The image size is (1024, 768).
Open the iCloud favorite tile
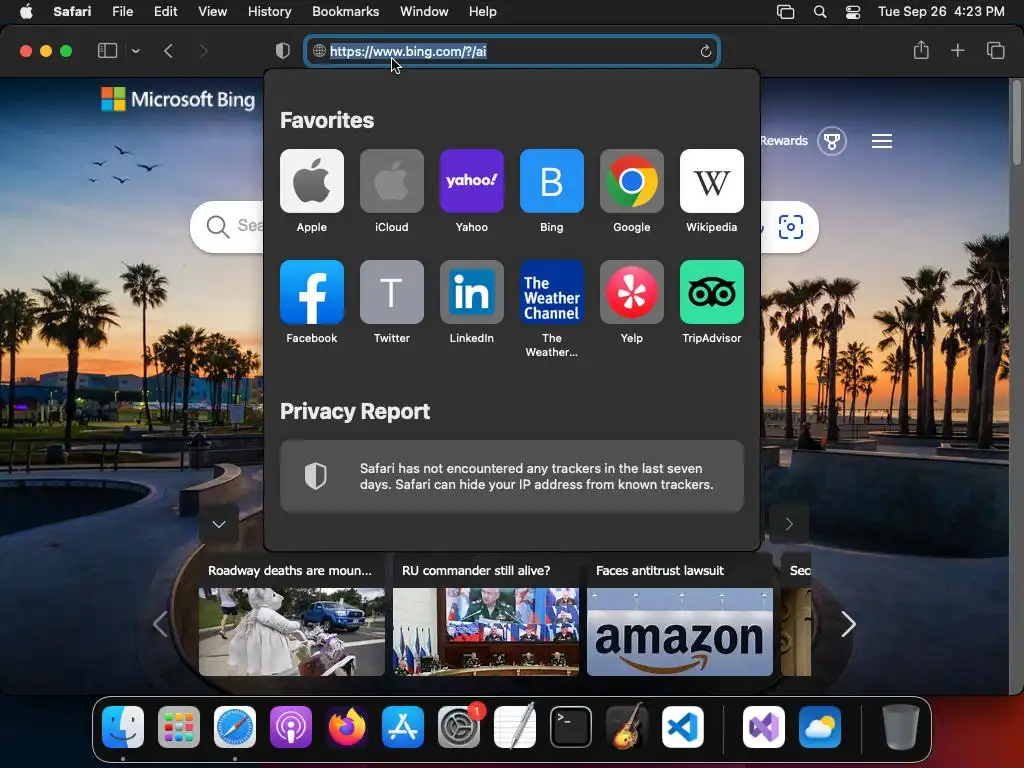[391, 181]
